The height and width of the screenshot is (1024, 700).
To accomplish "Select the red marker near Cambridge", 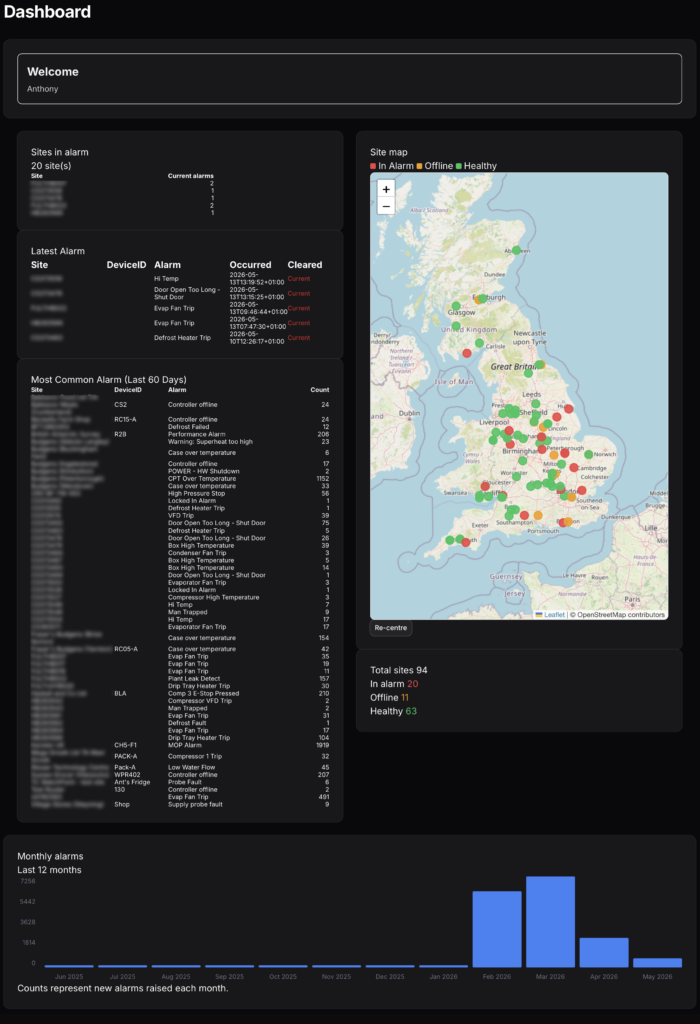I will (x=573, y=468).
